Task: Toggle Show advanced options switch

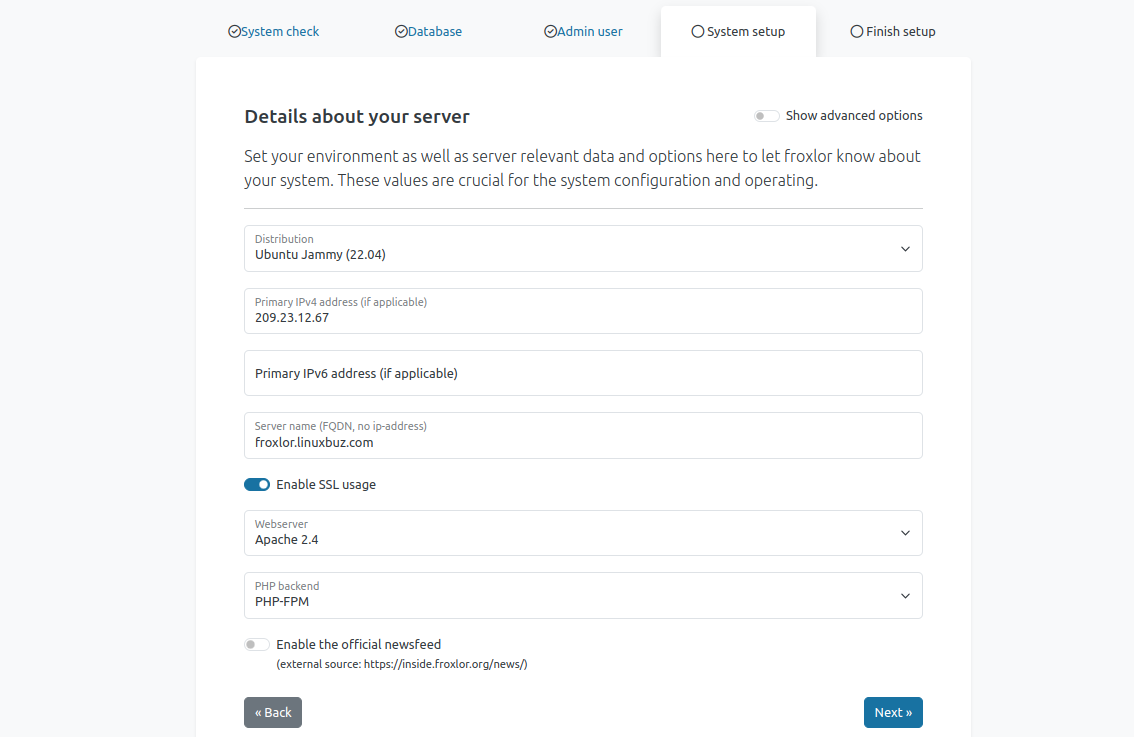Action: pos(767,116)
